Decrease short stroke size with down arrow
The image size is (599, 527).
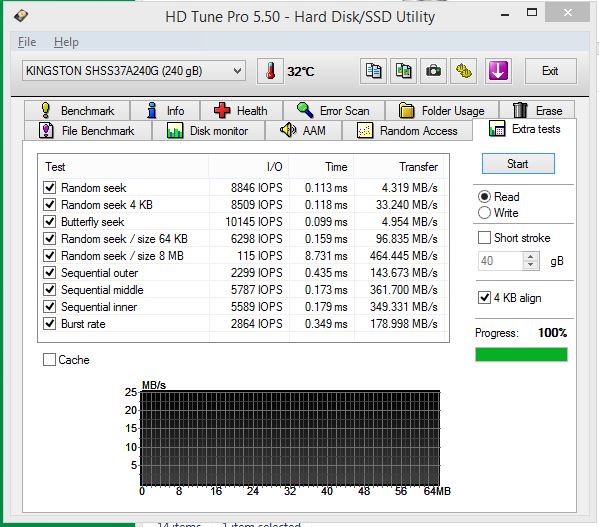pos(531,265)
